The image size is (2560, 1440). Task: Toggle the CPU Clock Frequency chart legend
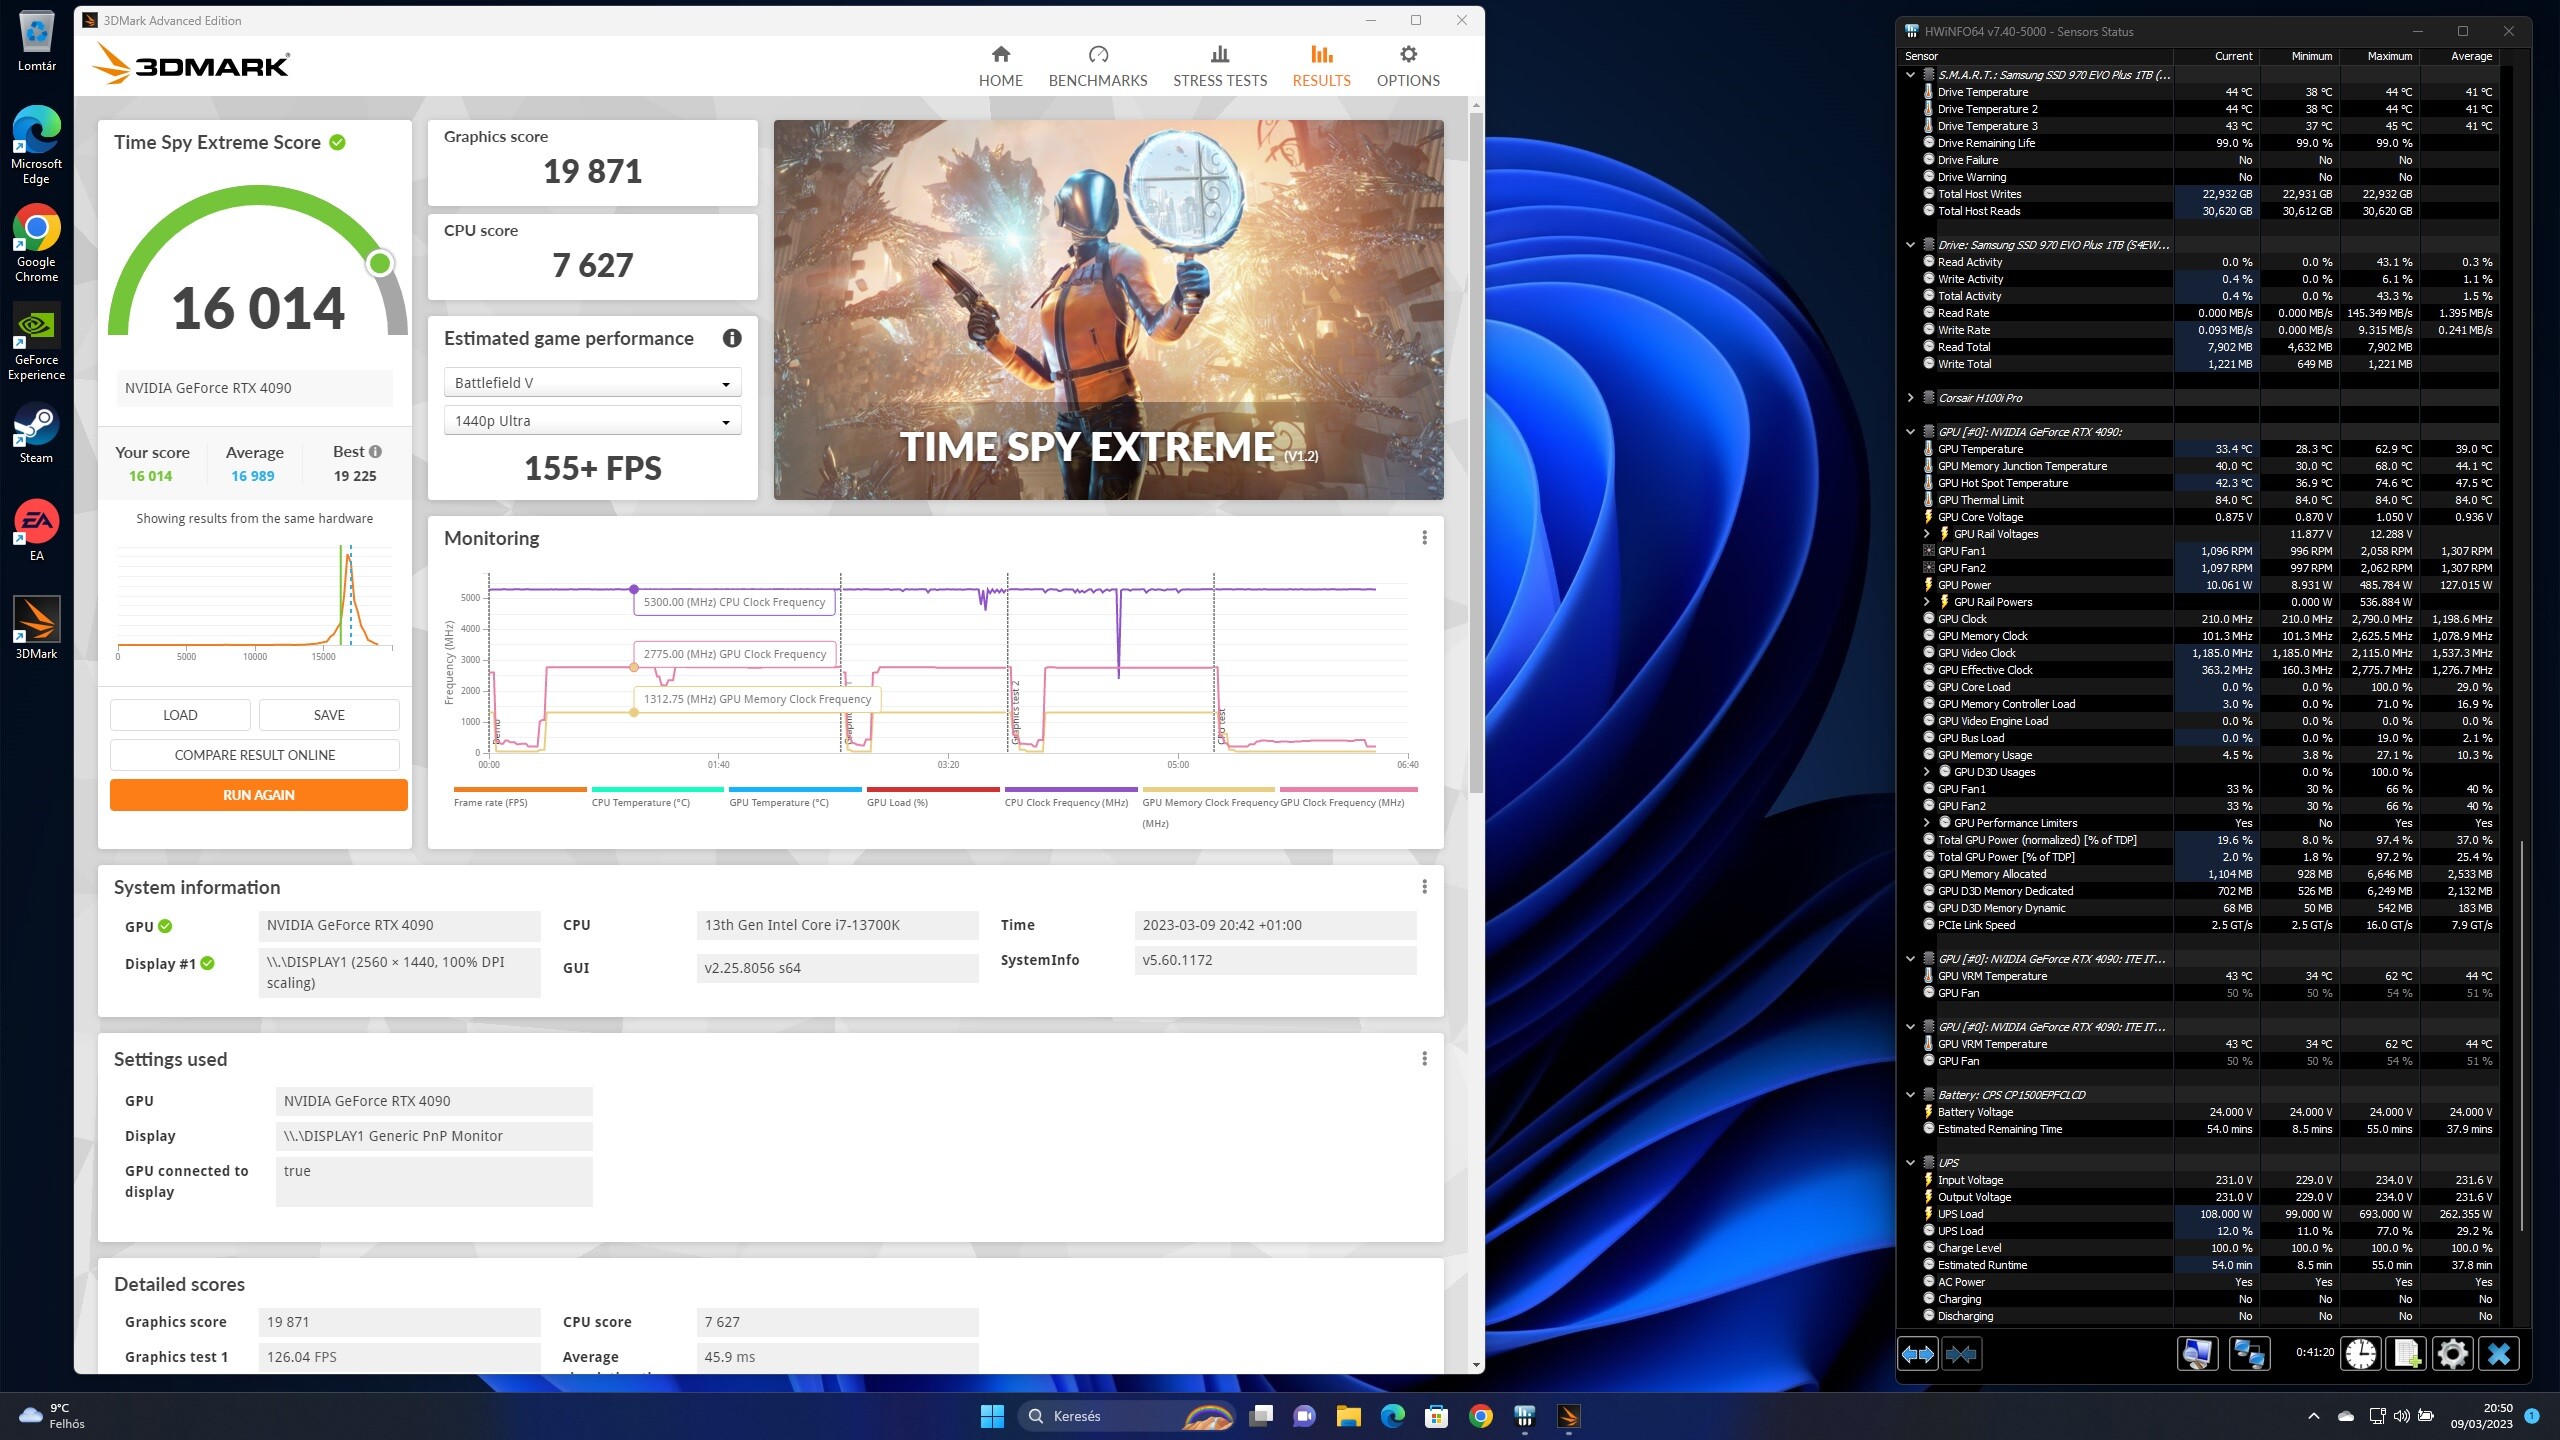coord(1071,797)
